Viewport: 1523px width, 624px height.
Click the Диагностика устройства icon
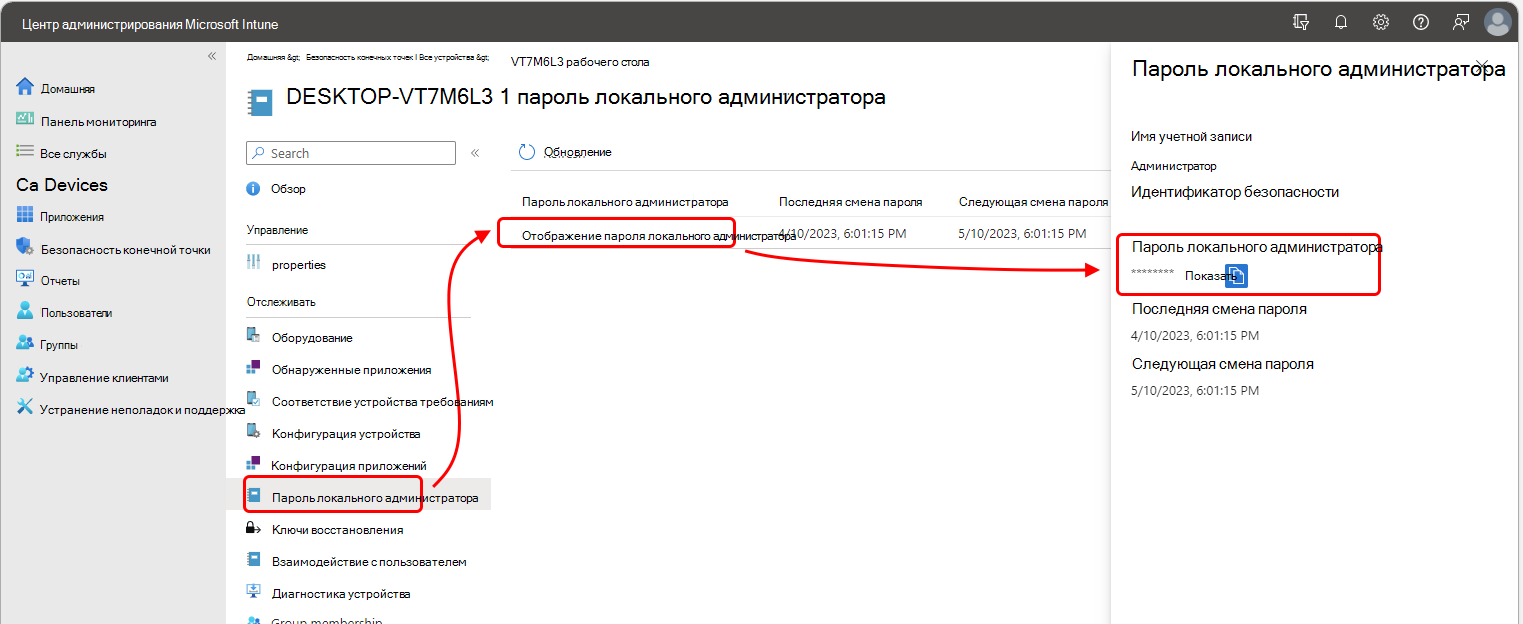253,592
